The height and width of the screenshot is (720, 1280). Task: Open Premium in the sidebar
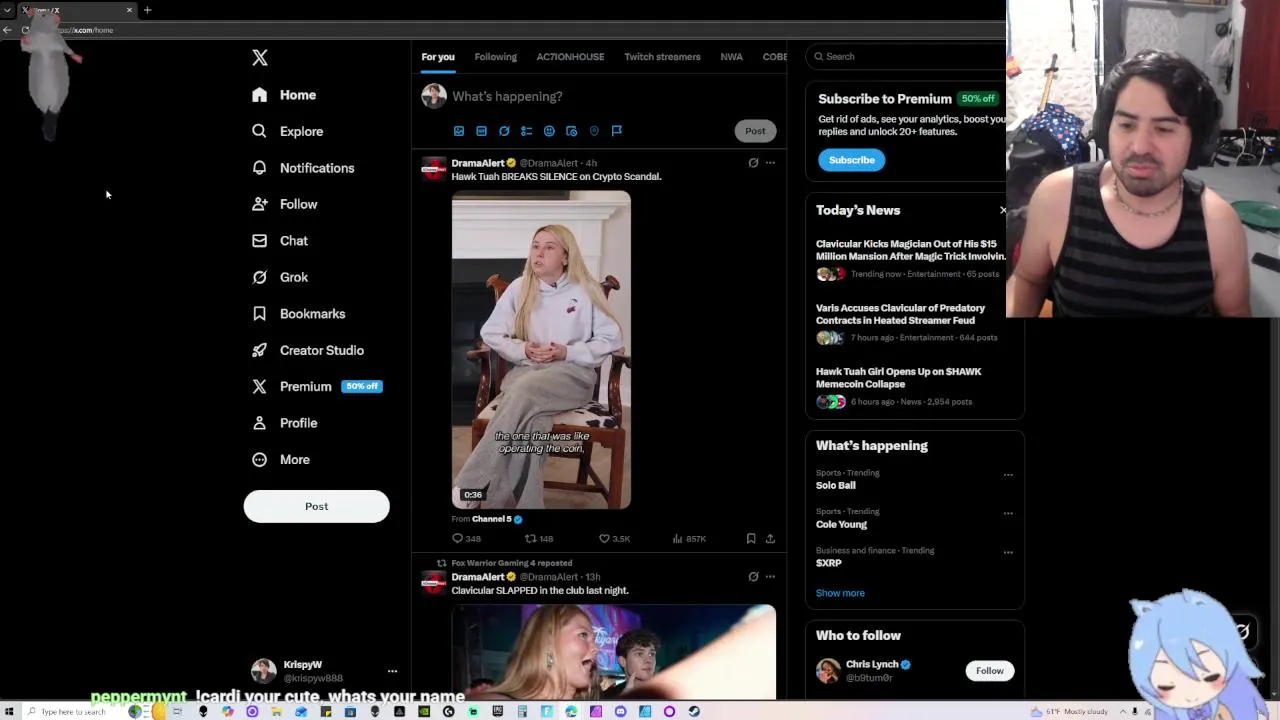click(x=317, y=387)
